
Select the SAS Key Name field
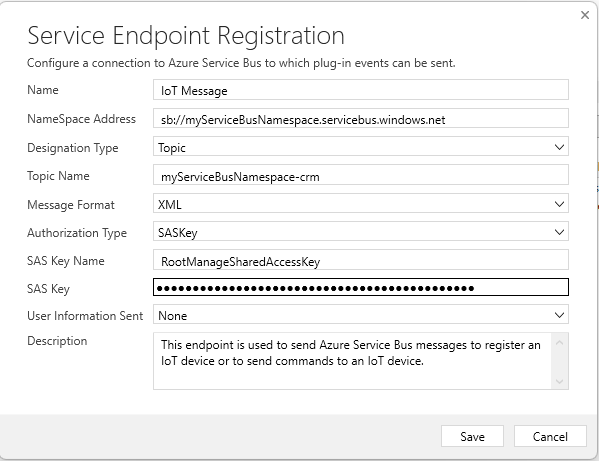[361, 260]
